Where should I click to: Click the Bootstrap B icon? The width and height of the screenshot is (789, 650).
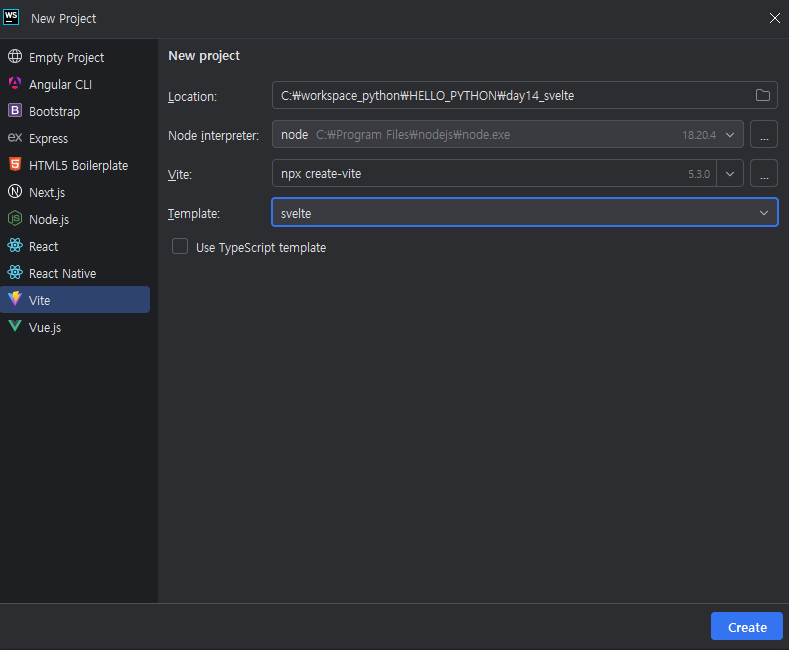pos(15,110)
